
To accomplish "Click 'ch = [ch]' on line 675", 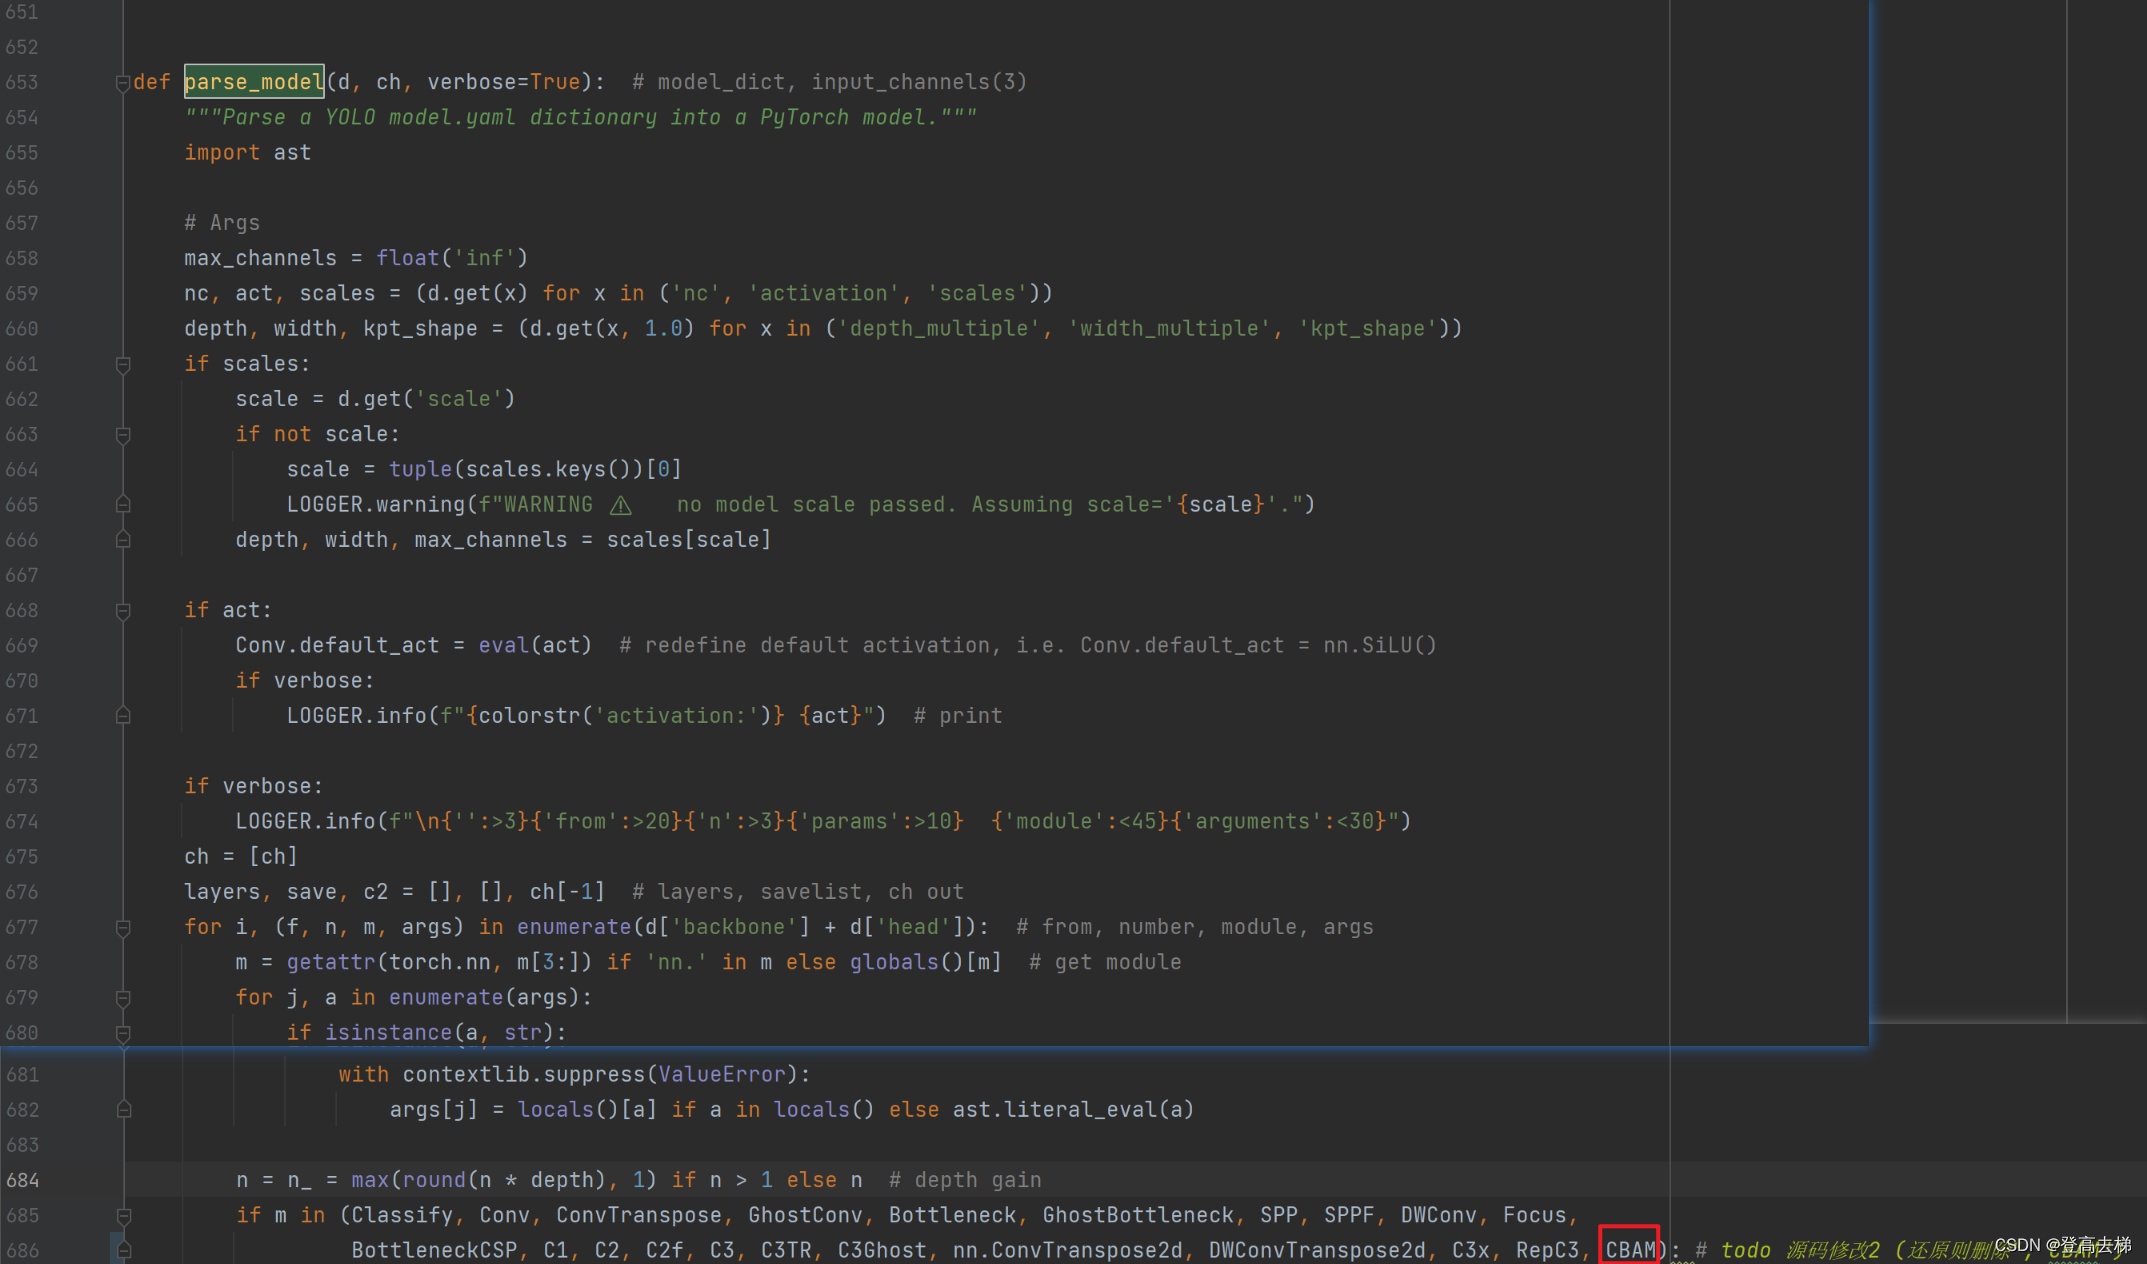I will 240,857.
